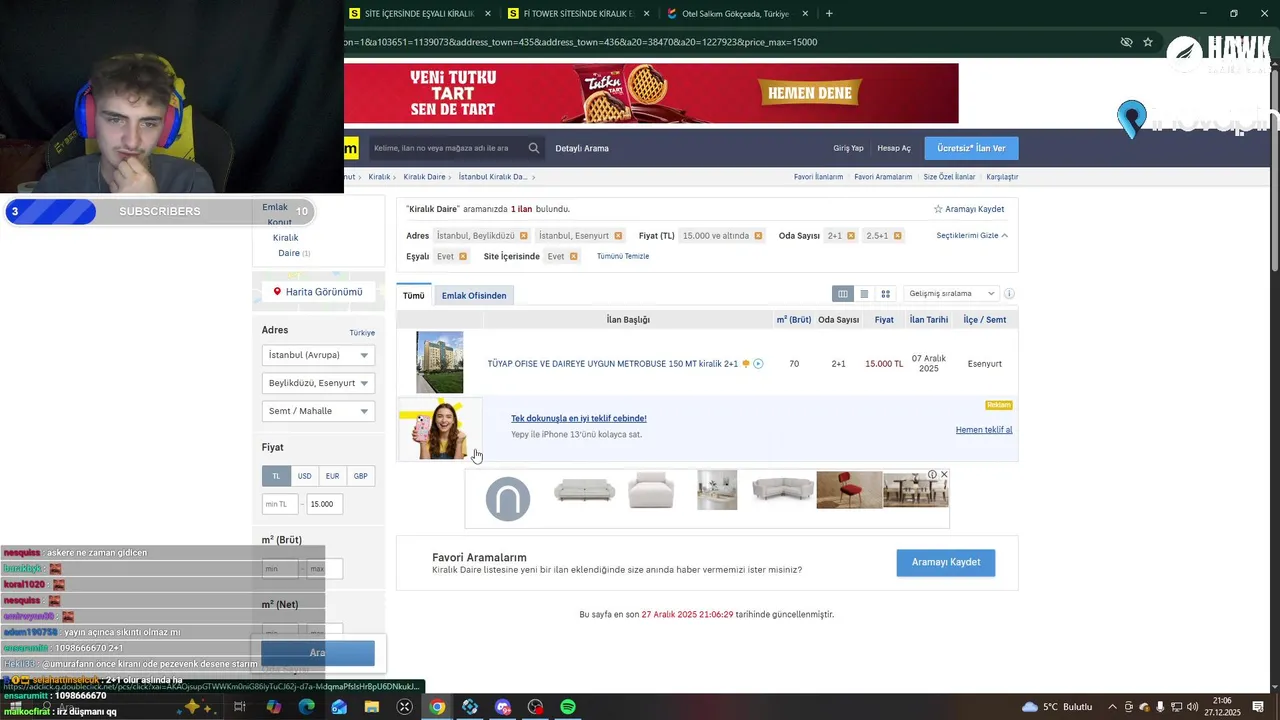1280x720 pixels.
Task: Switch to classic table list view
Action: click(x=843, y=294)
